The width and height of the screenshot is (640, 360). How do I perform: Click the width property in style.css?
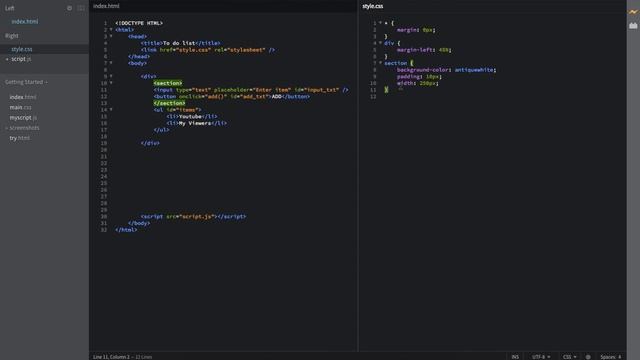tap(405, 83)
